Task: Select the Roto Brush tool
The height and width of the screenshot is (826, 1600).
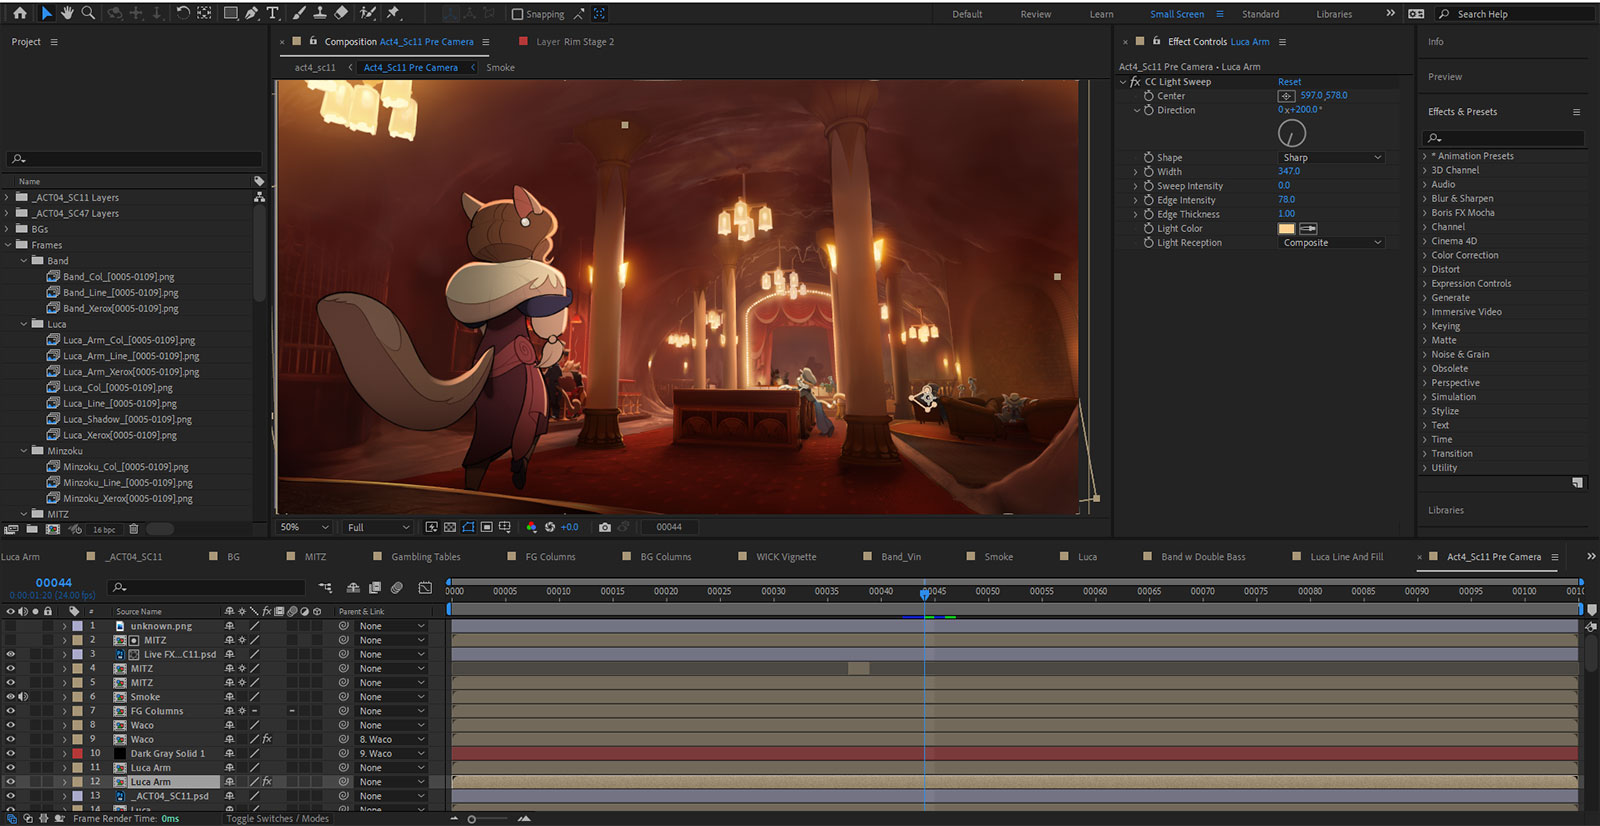Action: (368, 13)
